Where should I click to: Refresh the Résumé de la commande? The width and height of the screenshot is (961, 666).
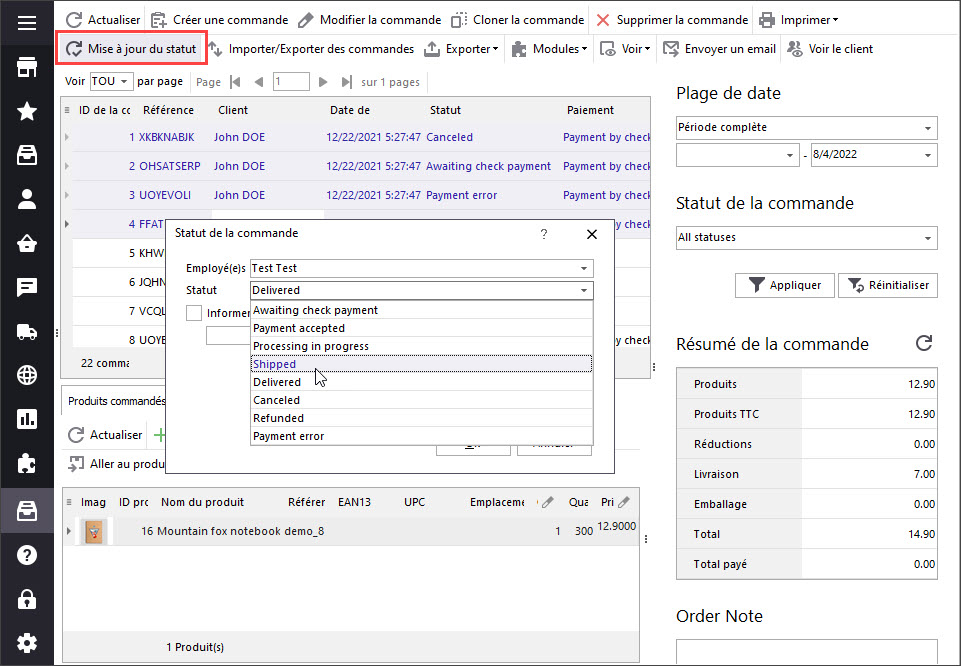pos(924,343)
